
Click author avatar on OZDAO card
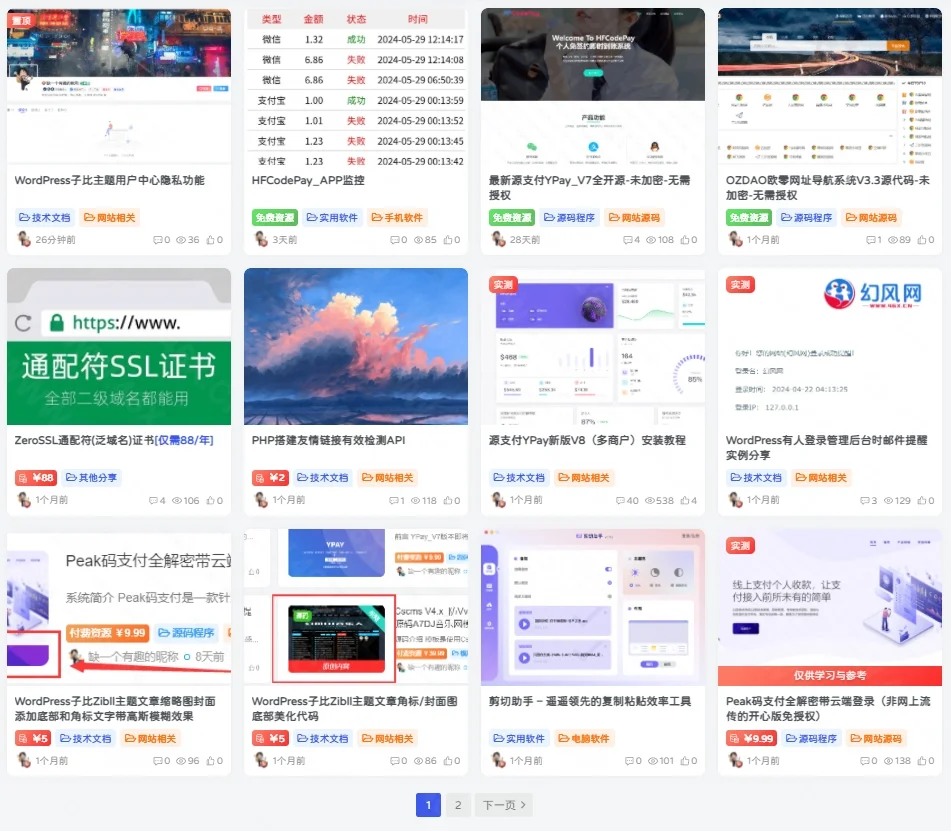(735, 240)
